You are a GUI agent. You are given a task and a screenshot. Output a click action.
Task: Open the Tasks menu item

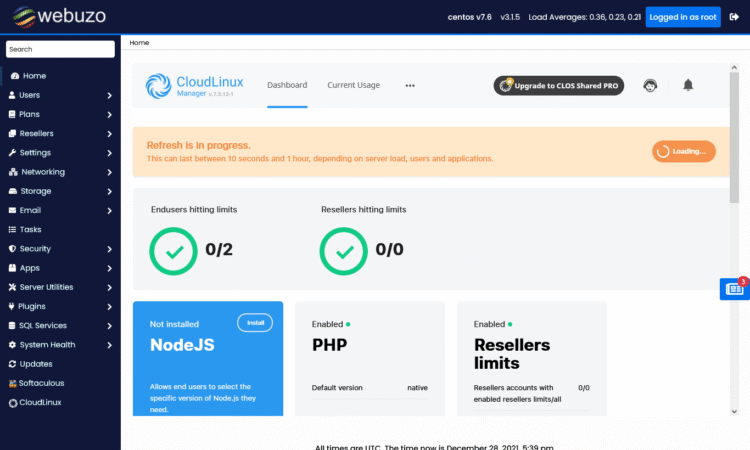(31, 230)
